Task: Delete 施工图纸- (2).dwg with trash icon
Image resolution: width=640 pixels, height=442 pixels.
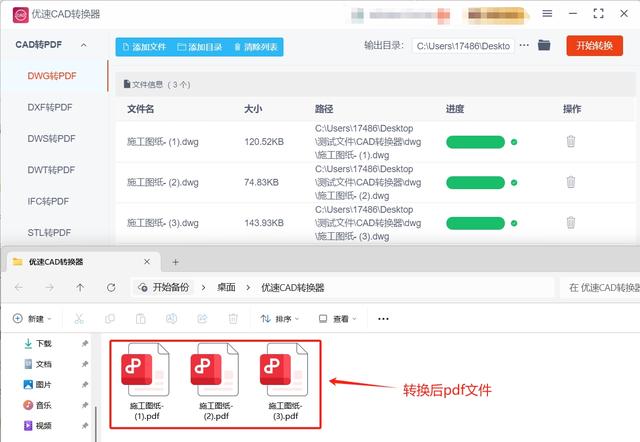Action: pos(571,182)
